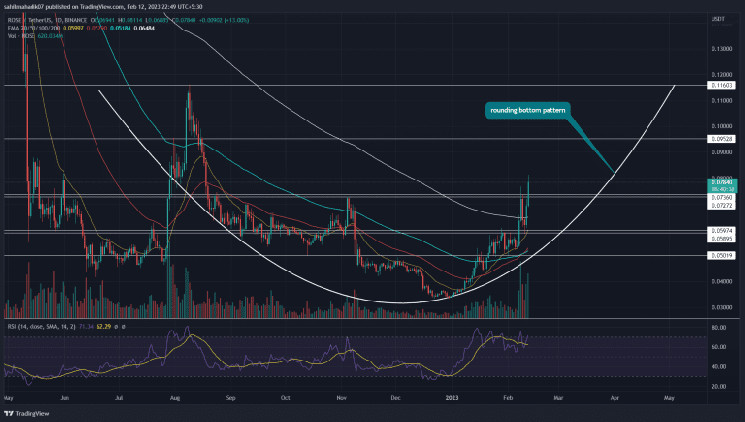Image resolution: width=745 pixels, height=422 pixels.
Task: Click the Feb label on time axis
Action: (x=508, y=398)
